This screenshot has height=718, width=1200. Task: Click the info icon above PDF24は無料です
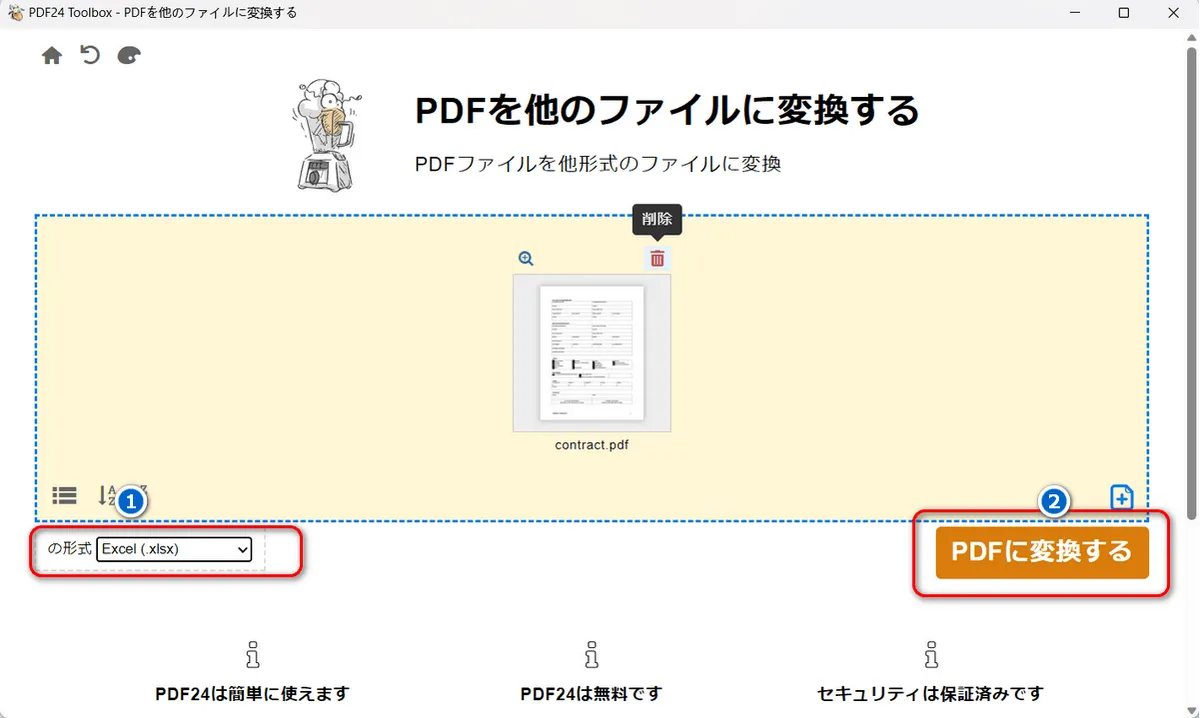592,656
